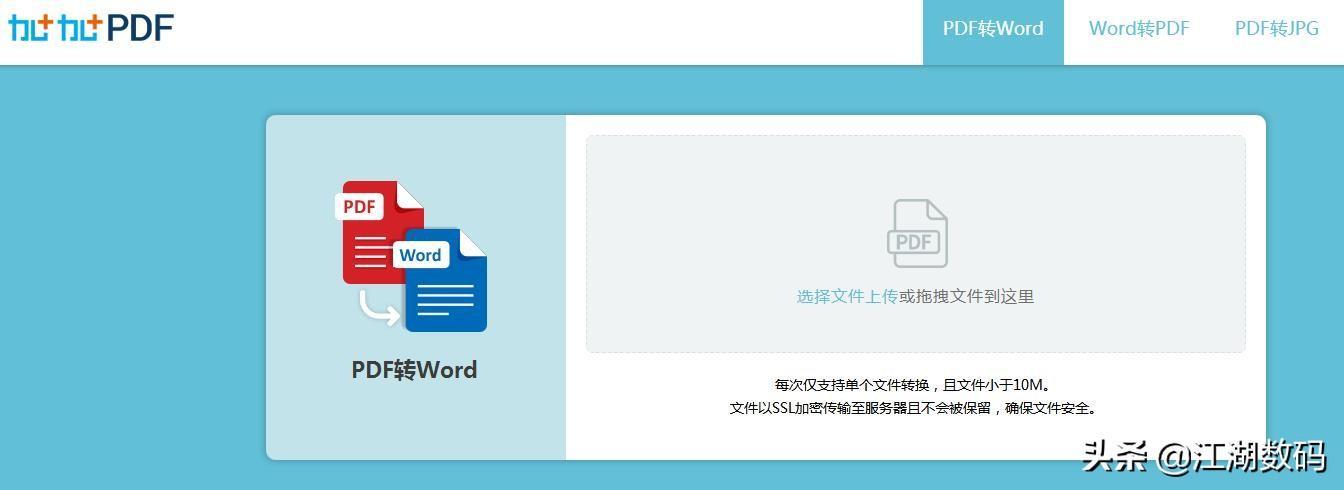Switch to the PDF转Word tab
Image resolution: width=1344 pixels, height=490 pixels.
click(x=992, y=29)
